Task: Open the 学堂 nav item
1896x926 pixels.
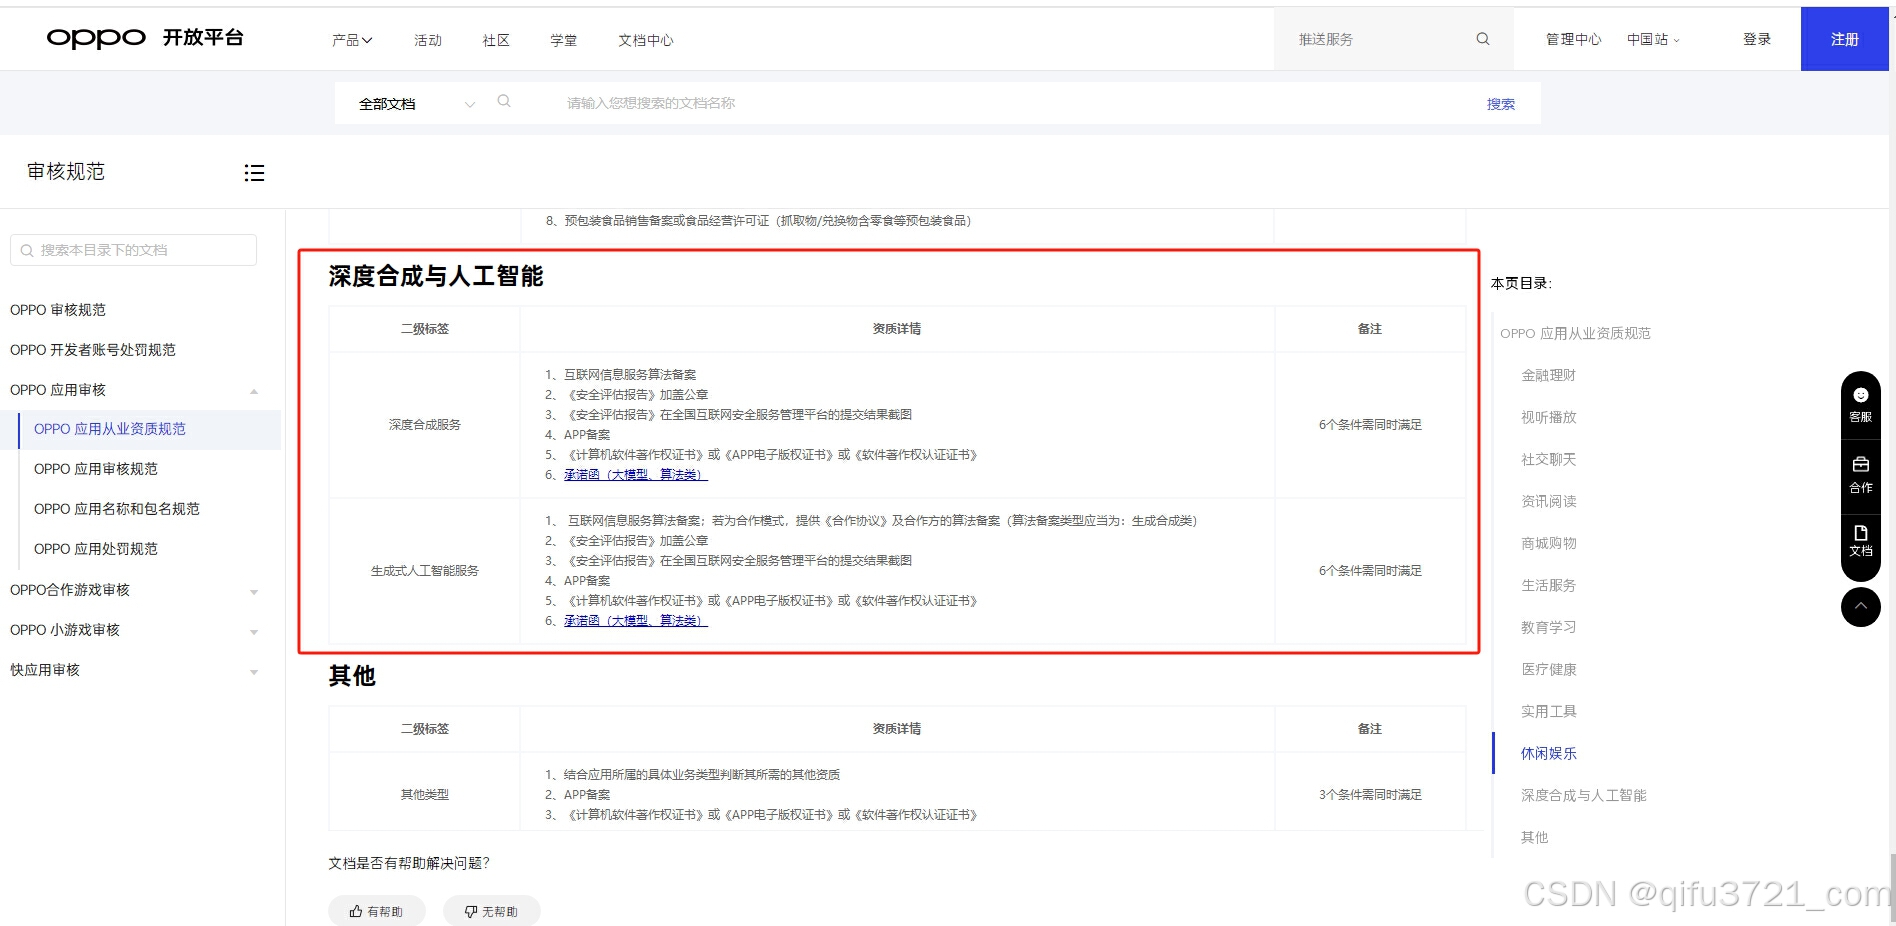Action: click(x=564, y=40)
